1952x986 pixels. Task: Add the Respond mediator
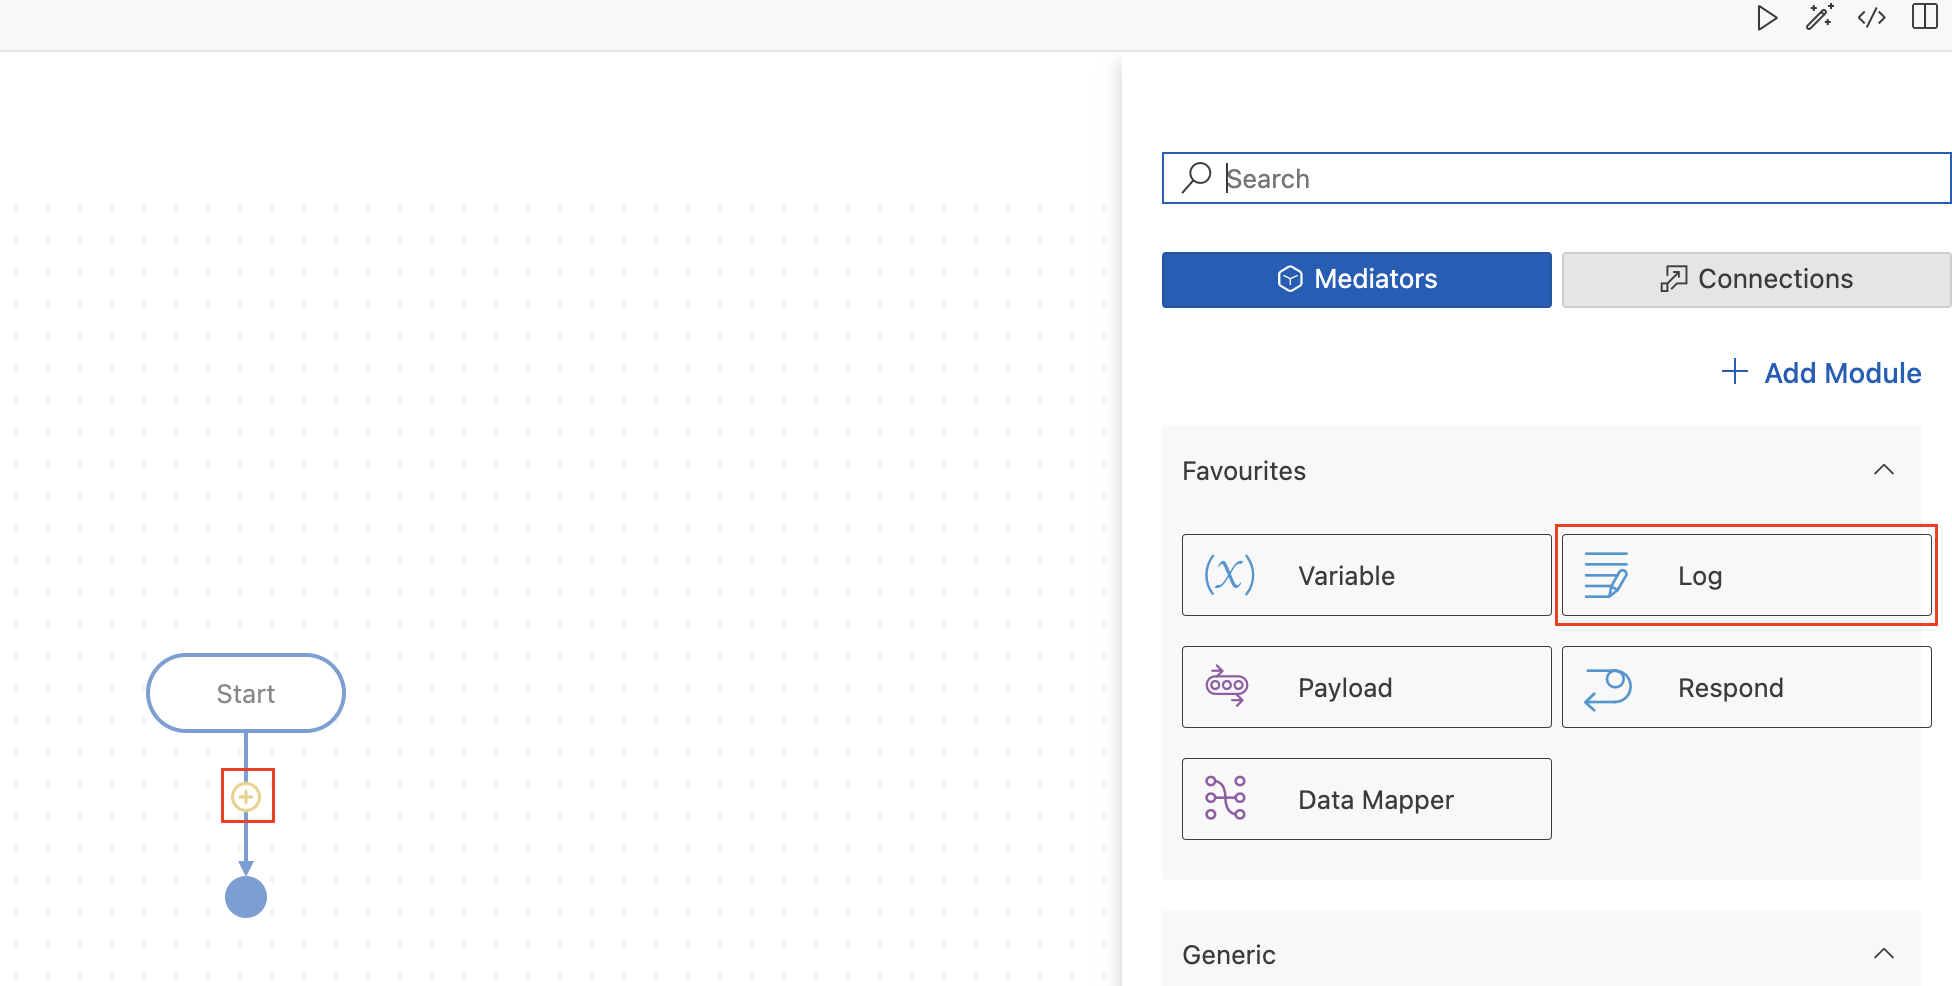pyautogui.click(x=1747, y=687)
